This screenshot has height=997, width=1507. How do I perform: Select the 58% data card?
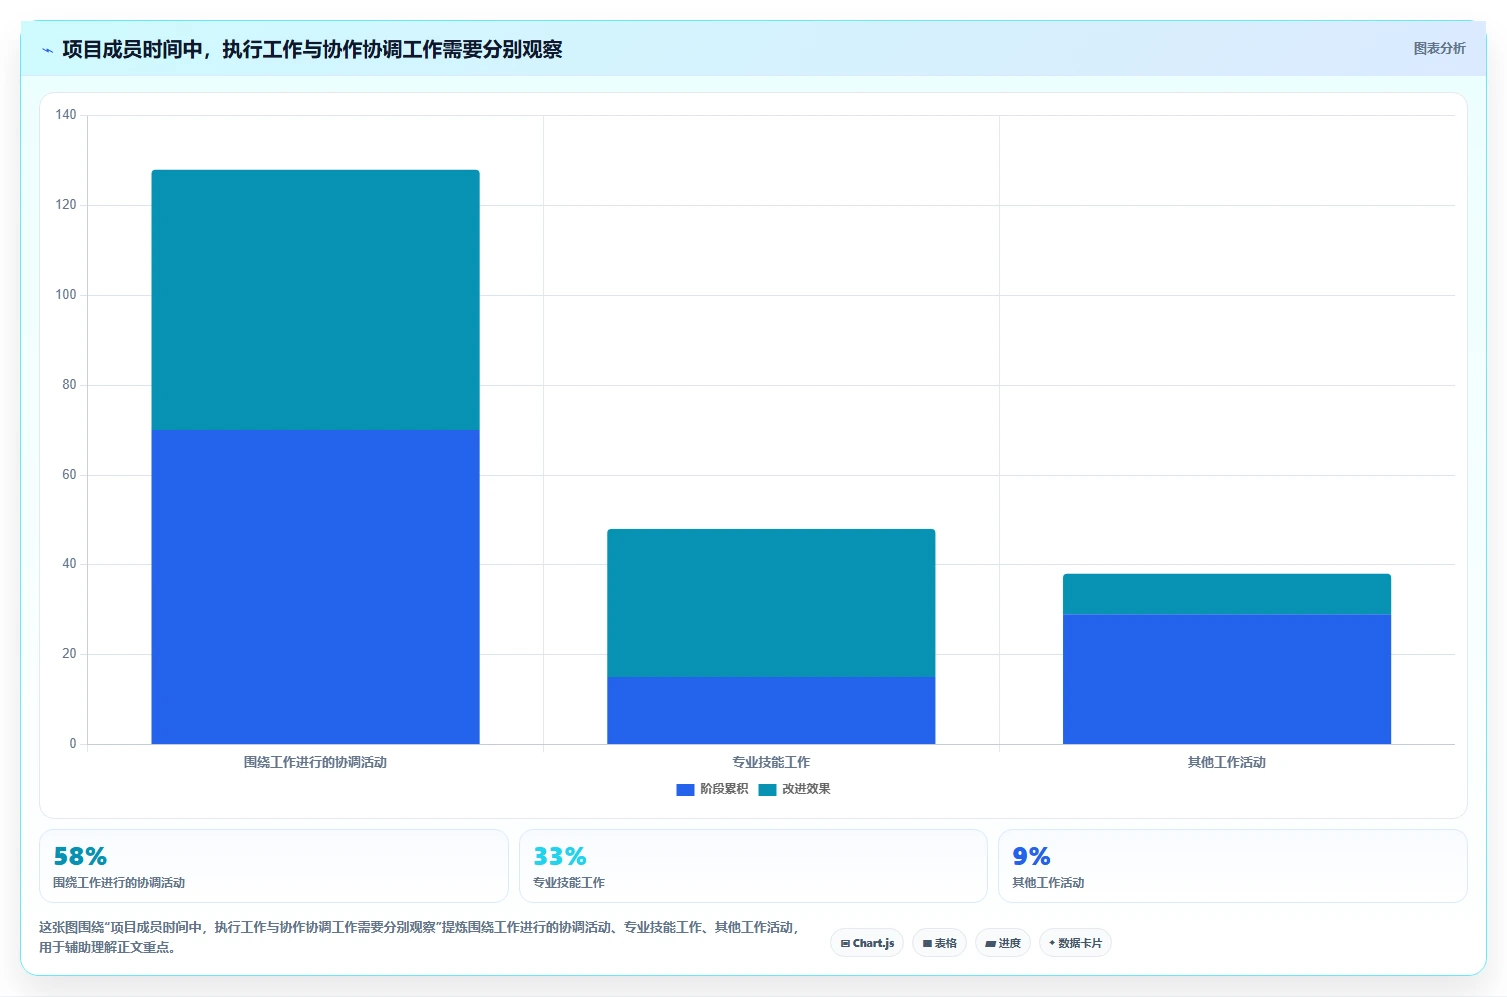[274, 866]
